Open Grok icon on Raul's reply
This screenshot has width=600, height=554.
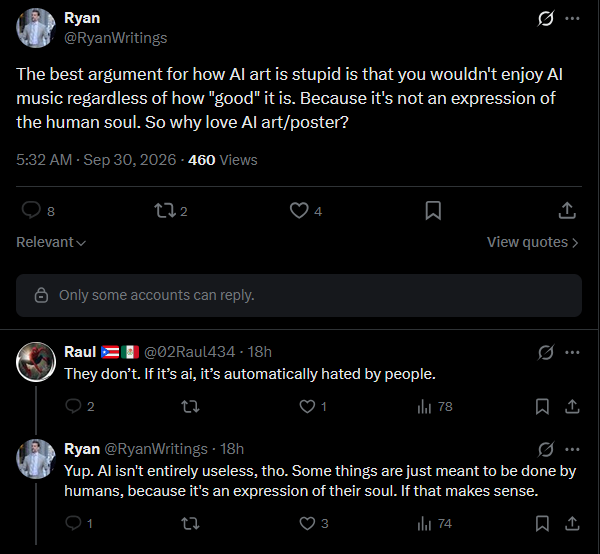(x=545, y=352)
